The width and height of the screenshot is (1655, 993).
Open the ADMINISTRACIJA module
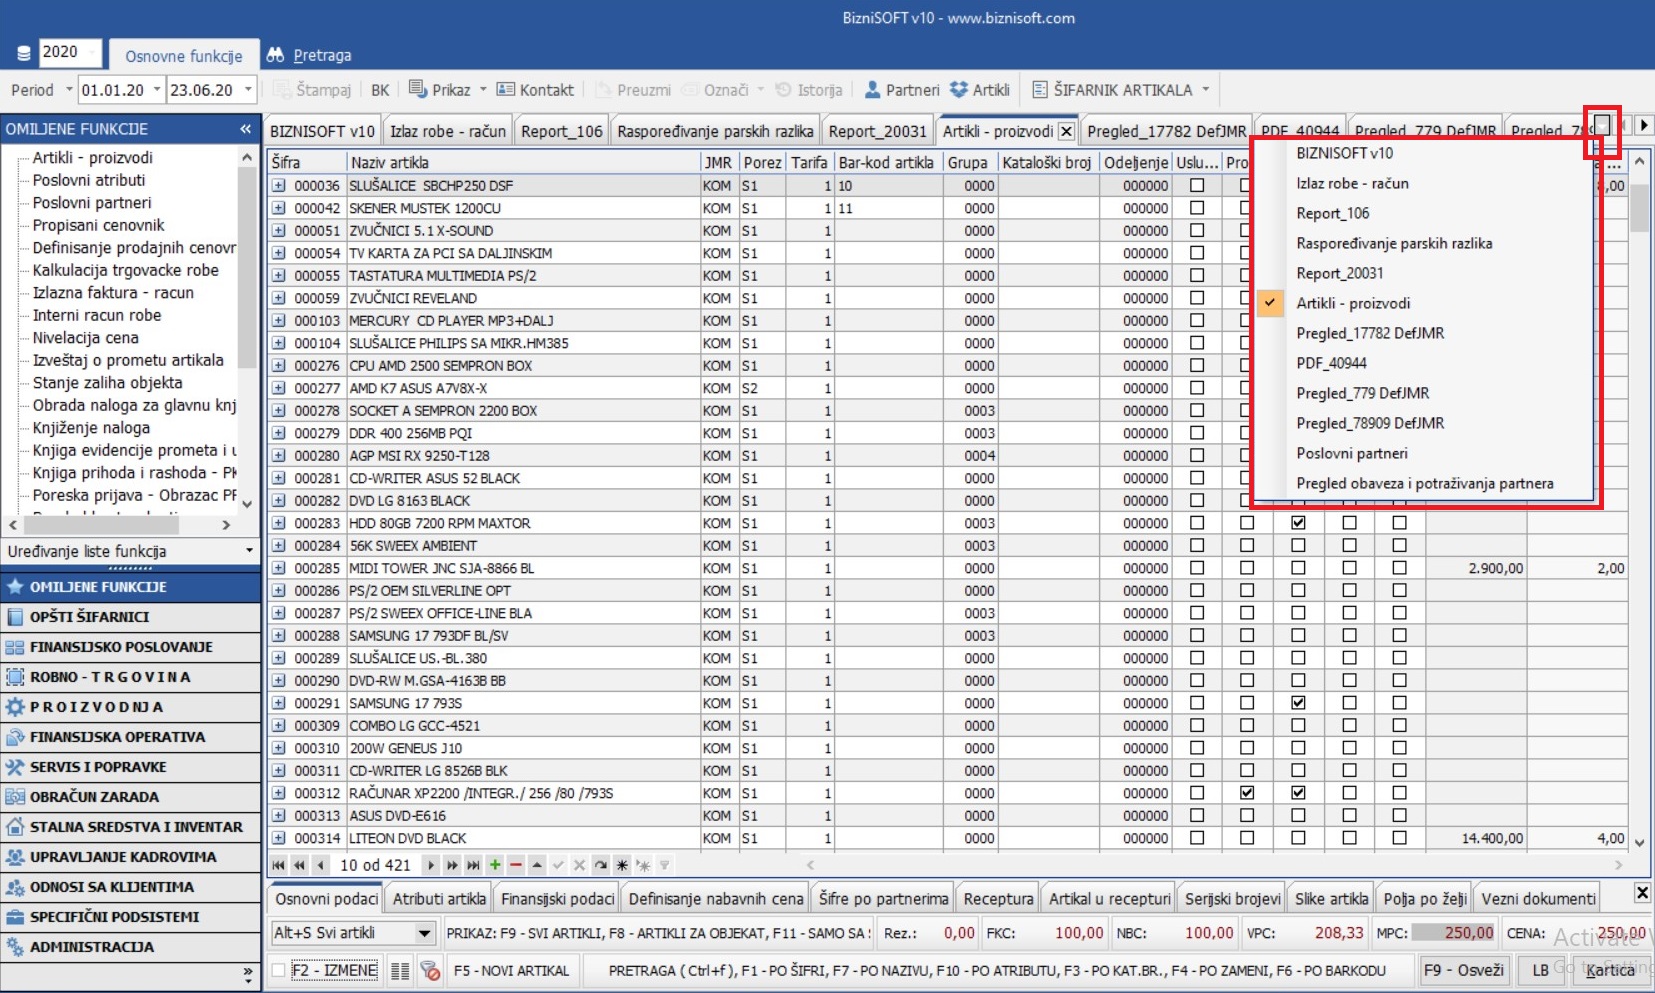130,947
